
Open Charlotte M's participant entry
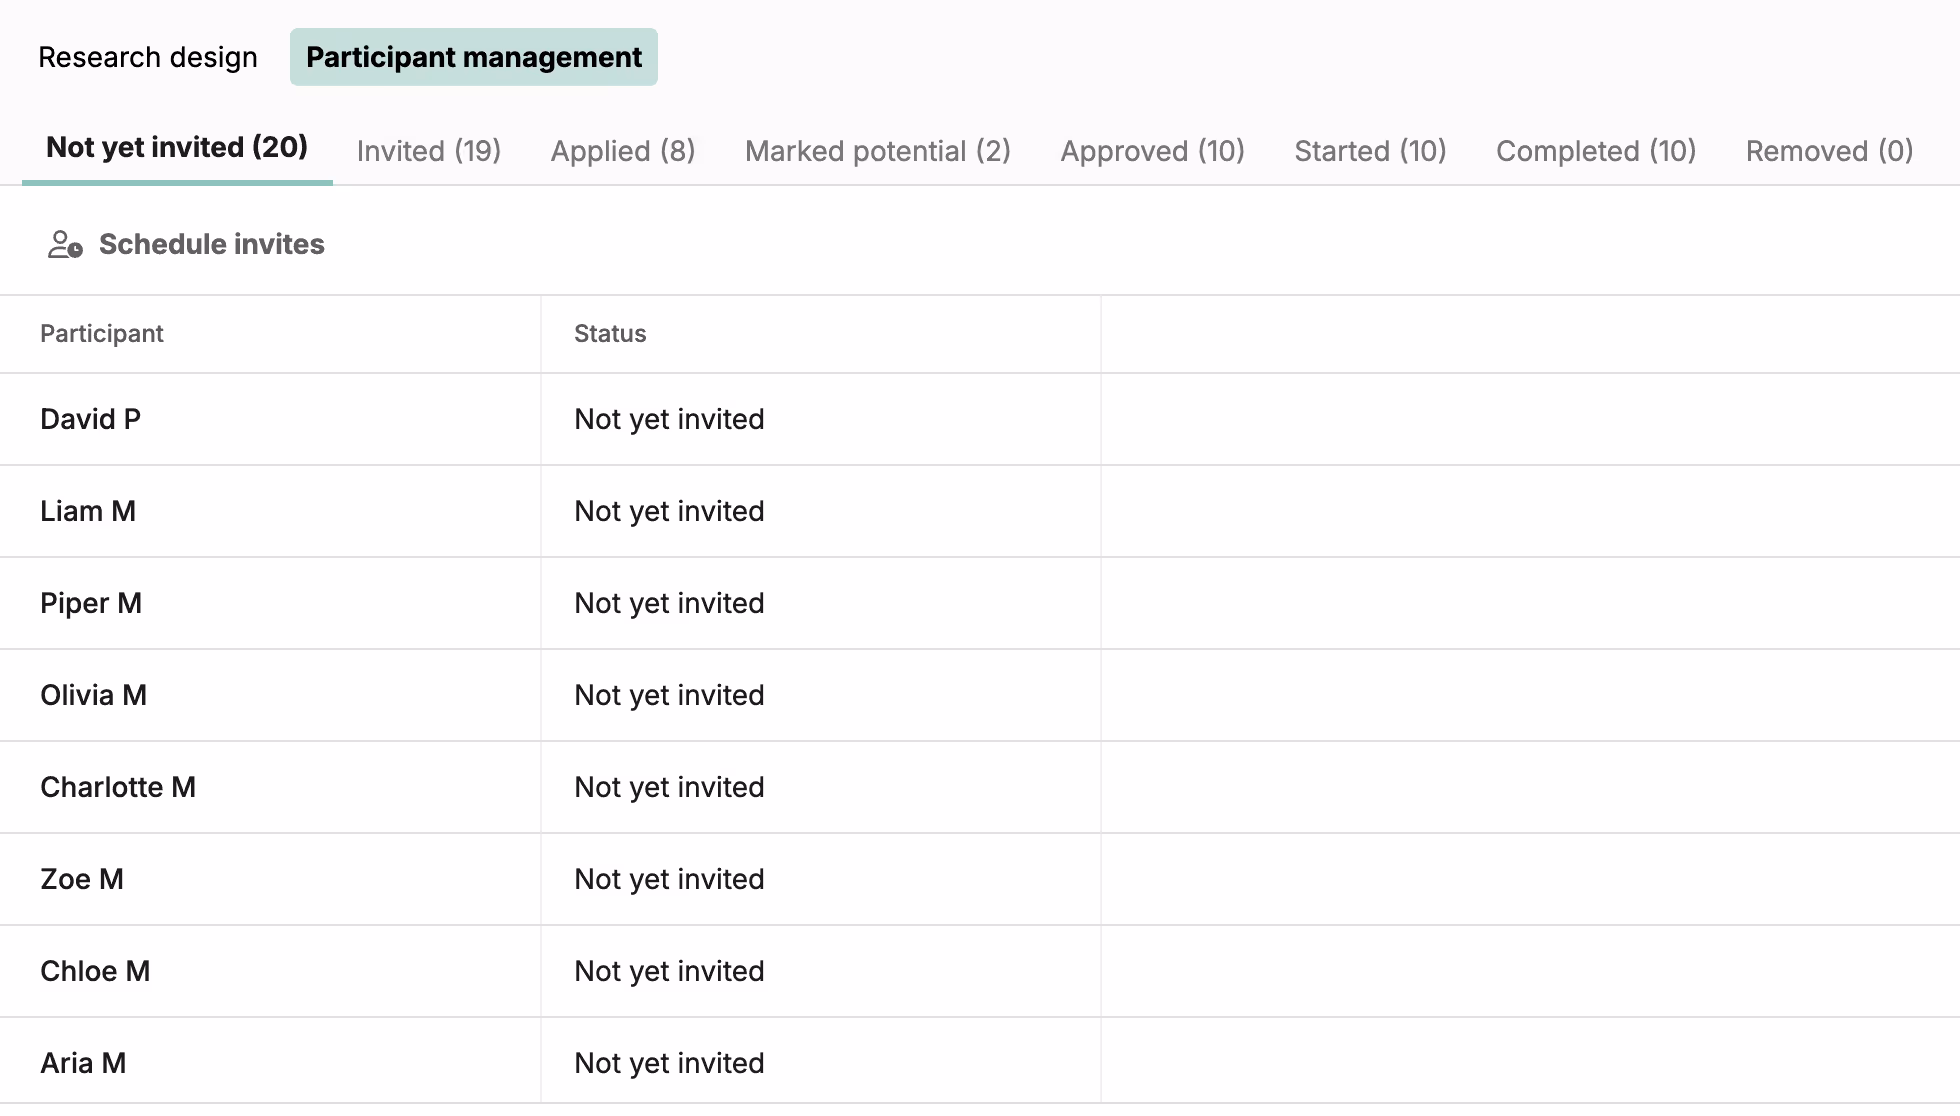pyautogui.click(x=118, y=787)
